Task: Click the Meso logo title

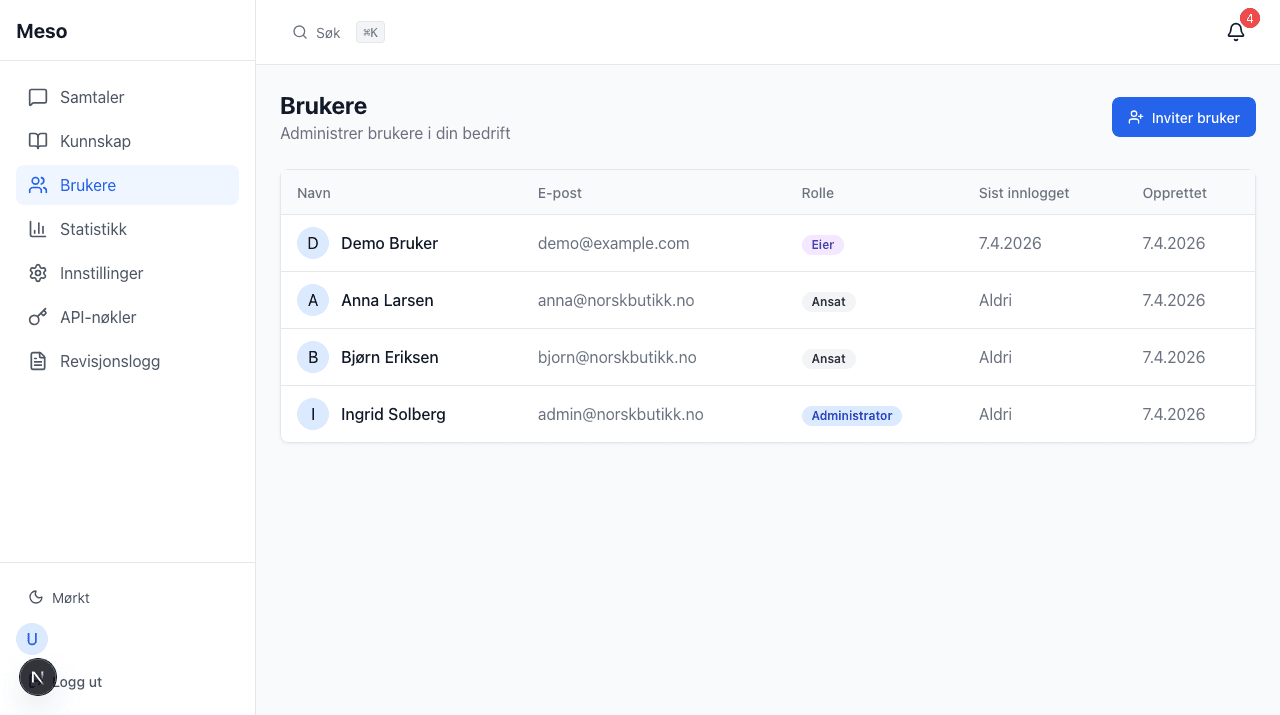Action: pyautogui.click(x=42, y=31)
